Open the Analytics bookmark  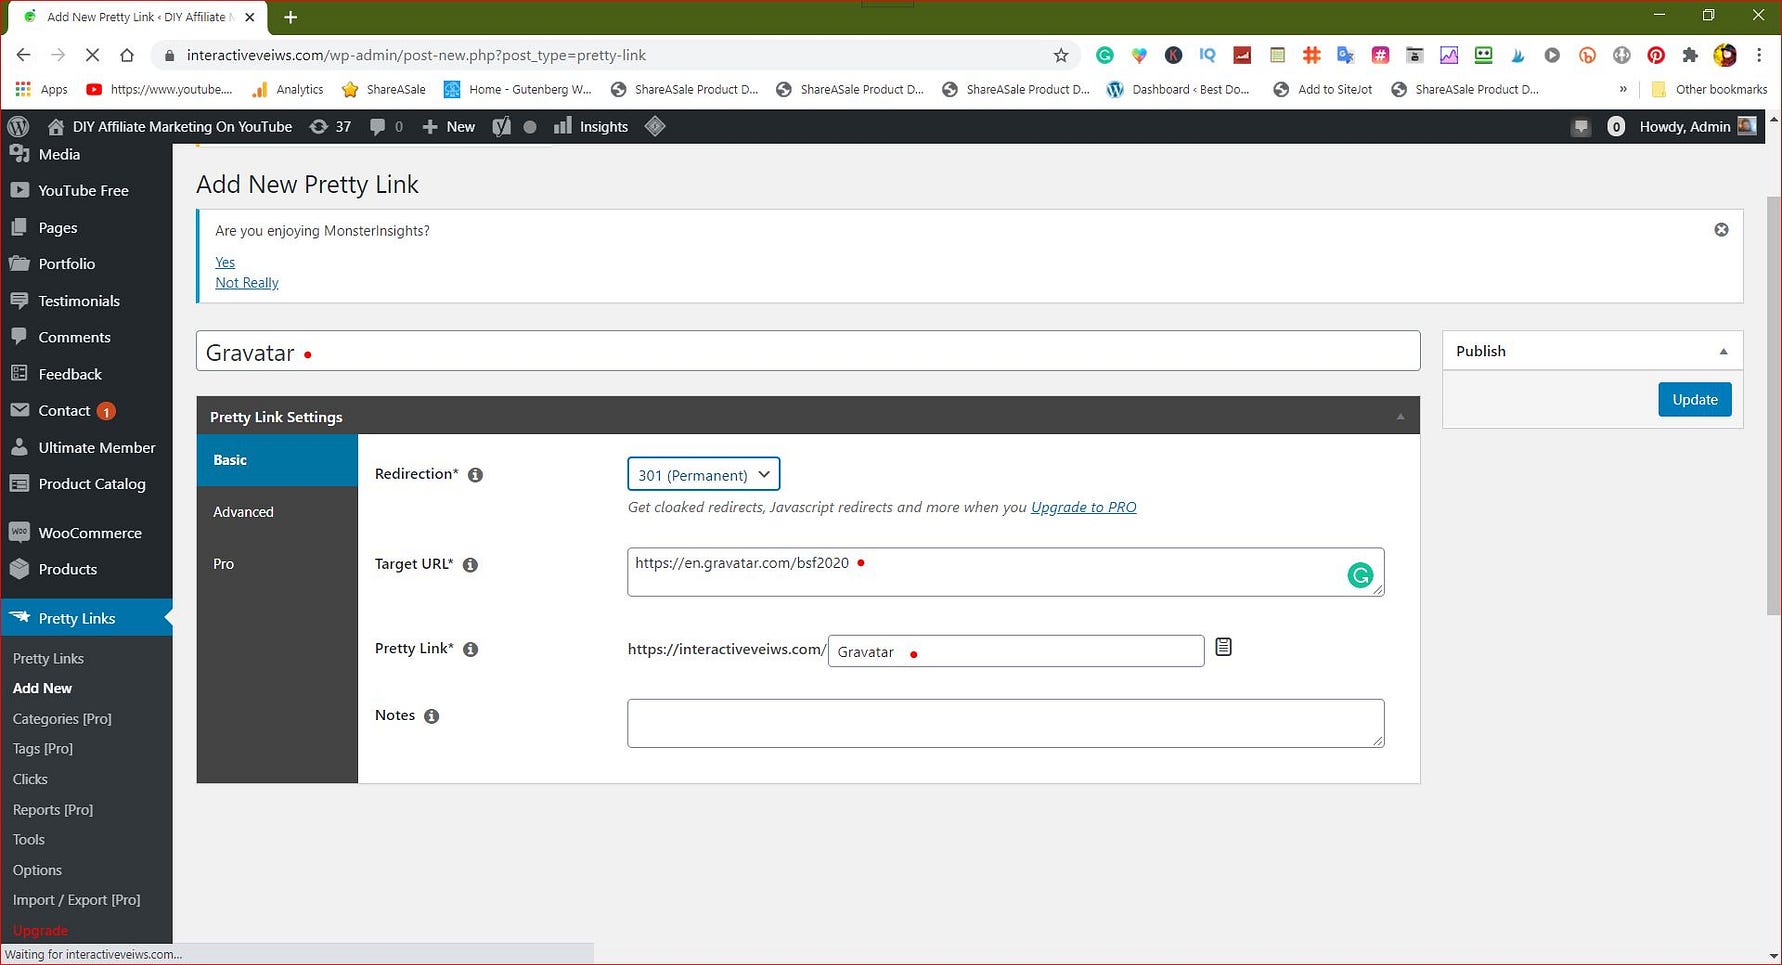288,89
